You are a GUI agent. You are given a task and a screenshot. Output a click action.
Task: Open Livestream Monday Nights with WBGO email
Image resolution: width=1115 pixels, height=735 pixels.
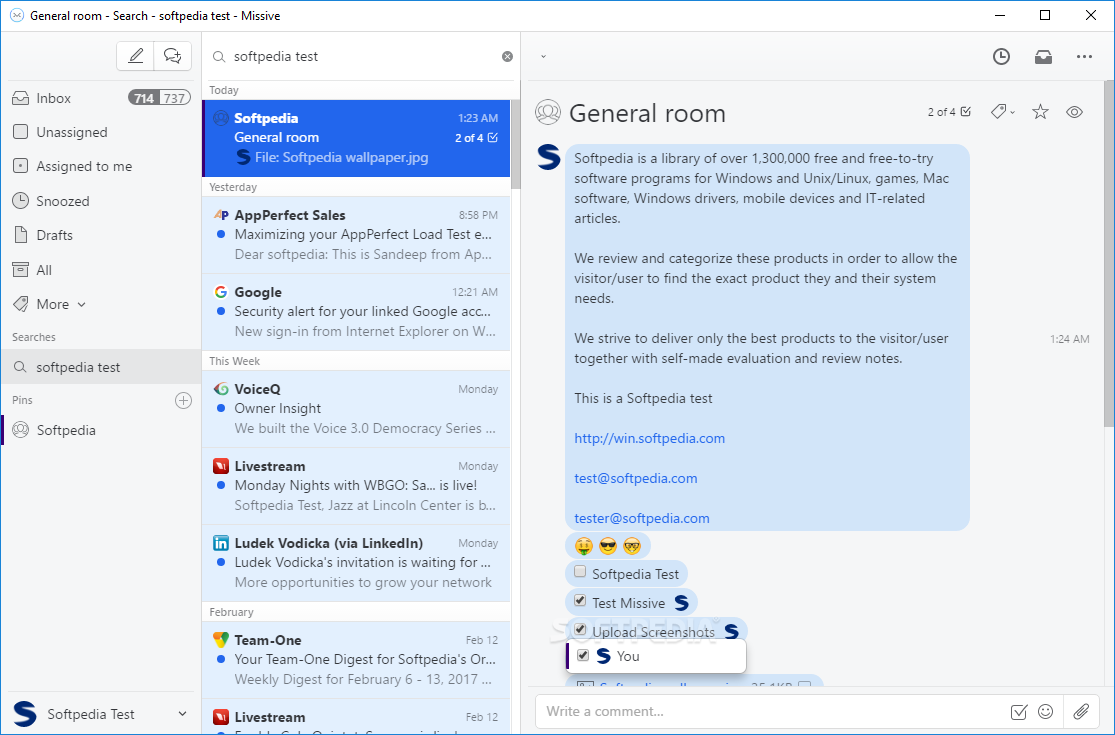click(356, 486)
